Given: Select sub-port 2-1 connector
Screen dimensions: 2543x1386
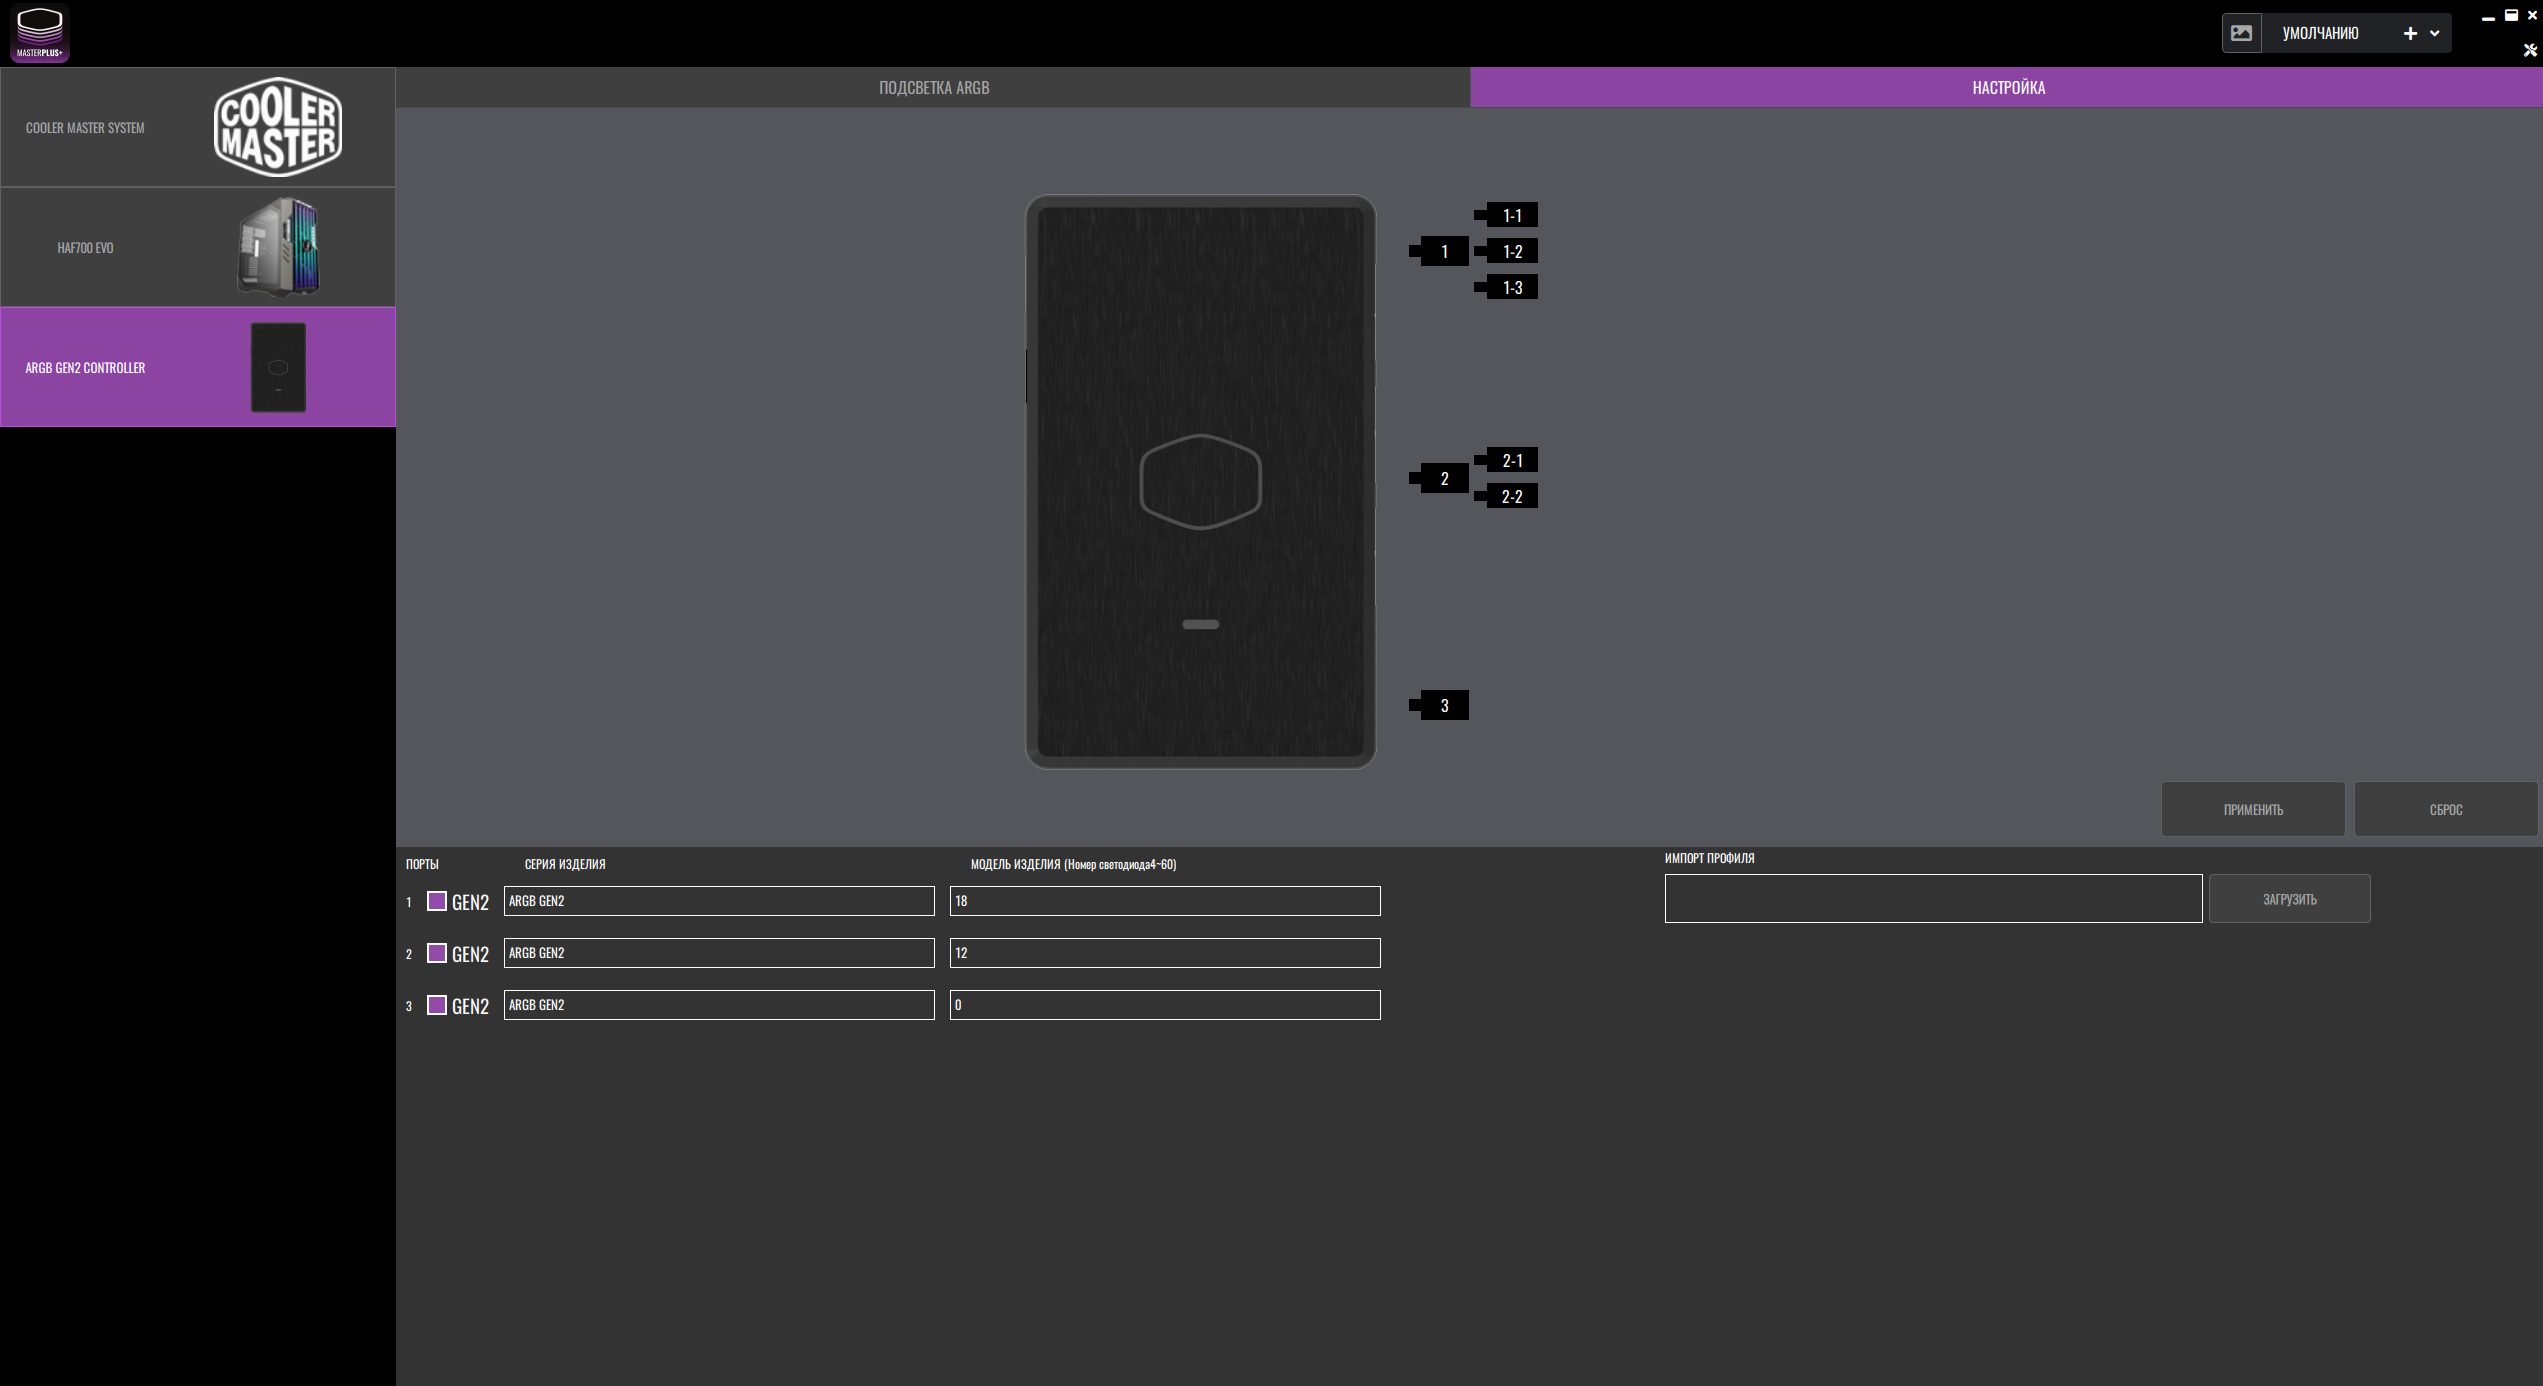Looking at the screenshot, I should [1507, 460].
